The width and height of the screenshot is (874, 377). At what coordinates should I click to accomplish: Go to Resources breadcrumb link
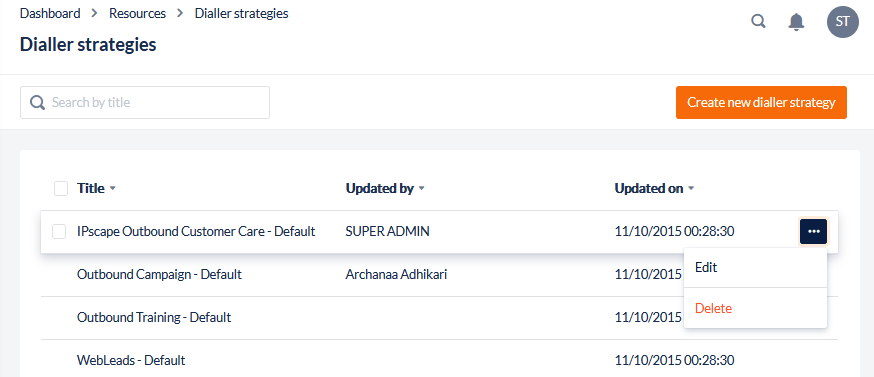pos(137,13)
